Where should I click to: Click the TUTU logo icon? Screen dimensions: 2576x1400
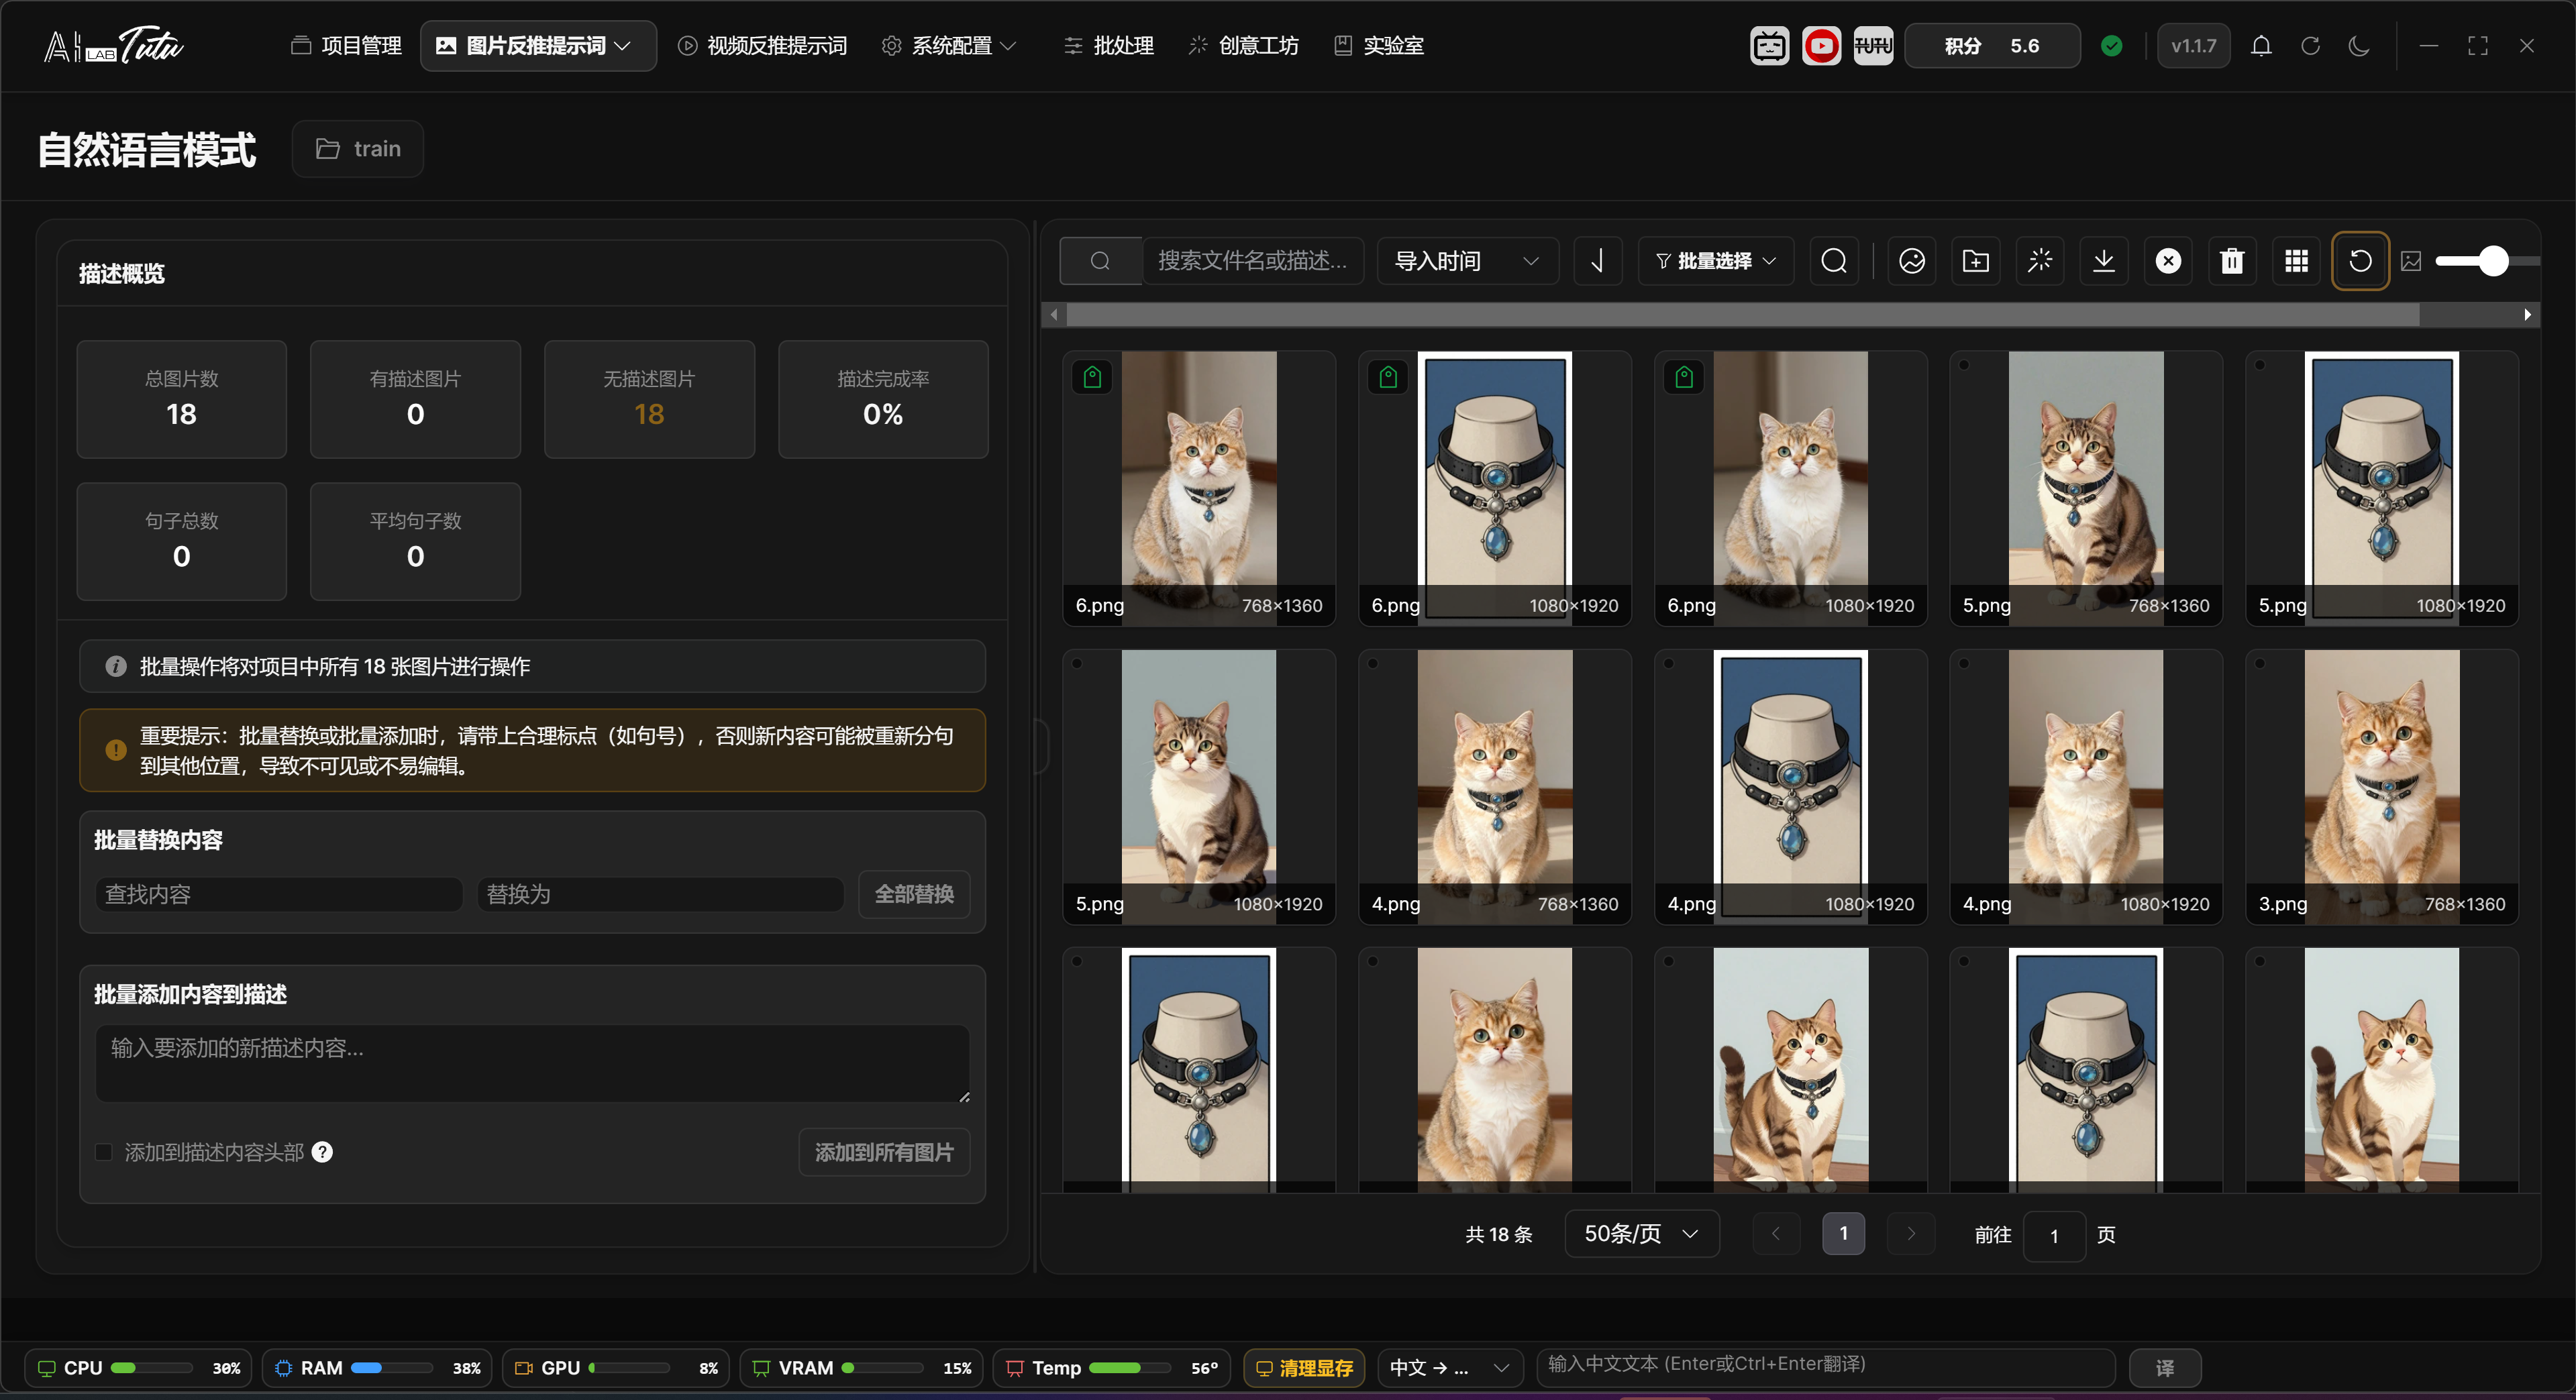[x=1873, y=46]
